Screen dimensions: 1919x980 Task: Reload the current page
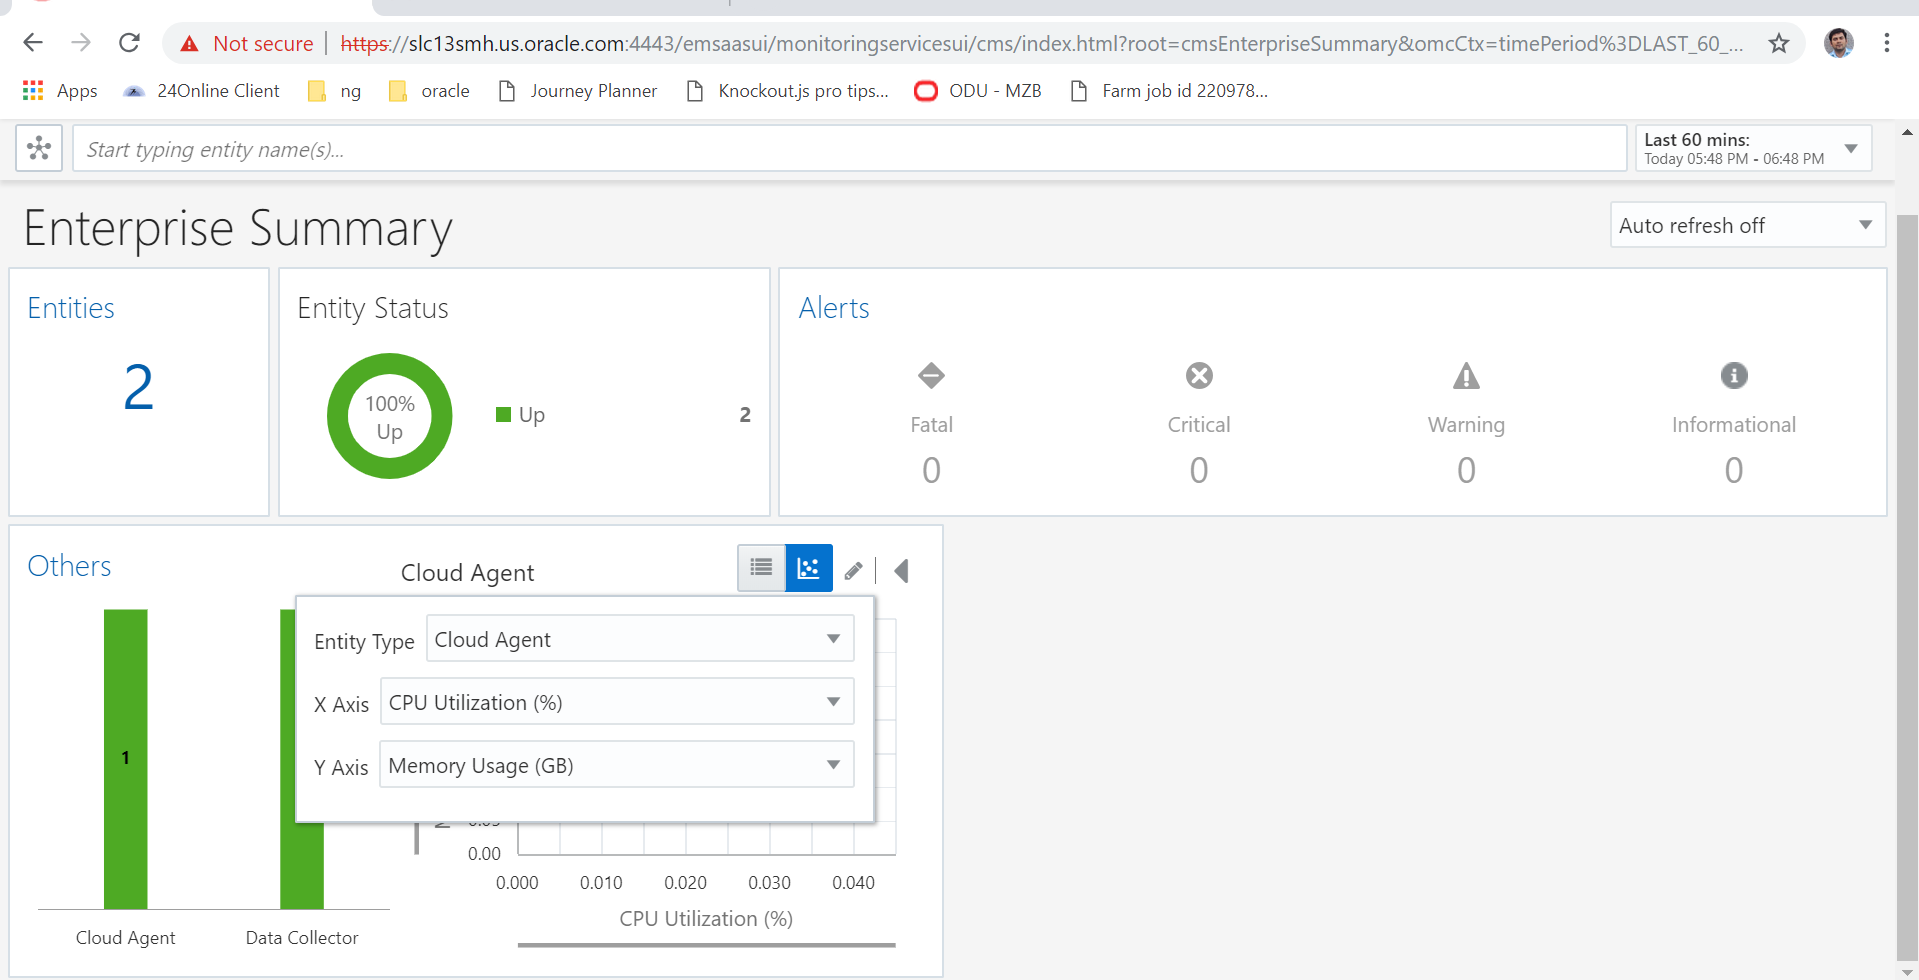pyautogui.click(x=129, y=43)
